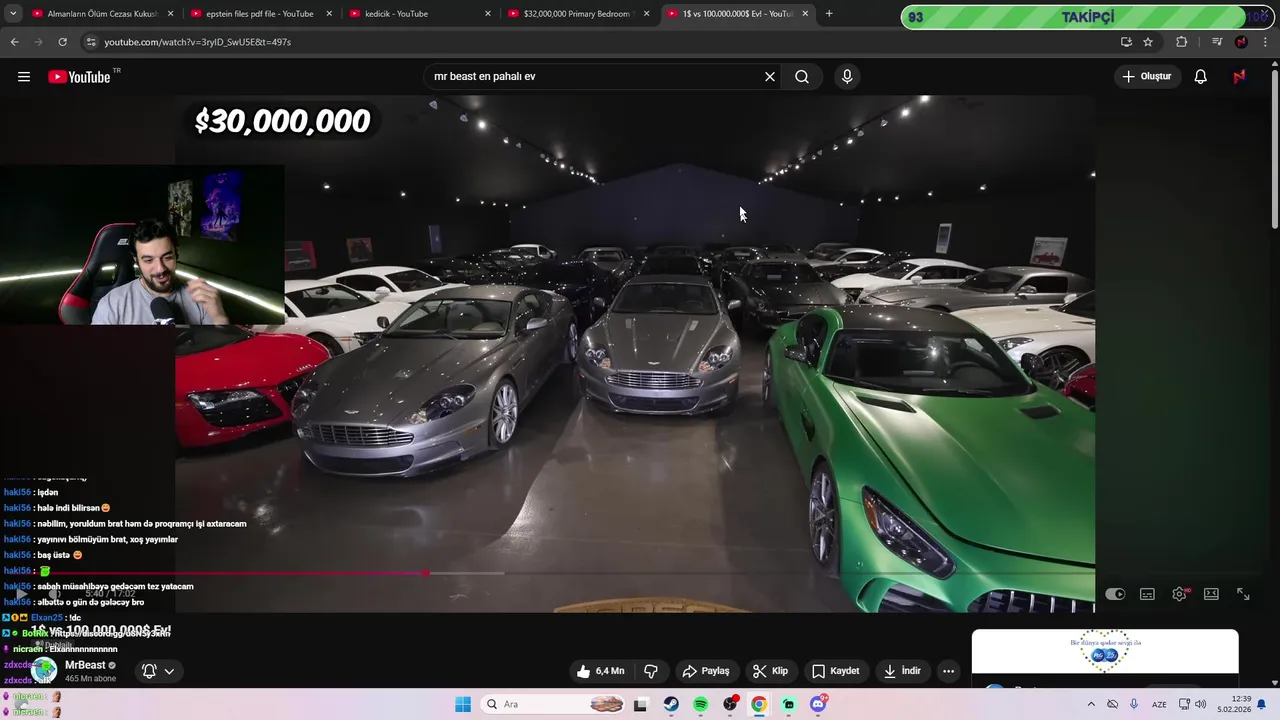Open Task View on taskbar
Screen dimensions: 1280x720
641,704
